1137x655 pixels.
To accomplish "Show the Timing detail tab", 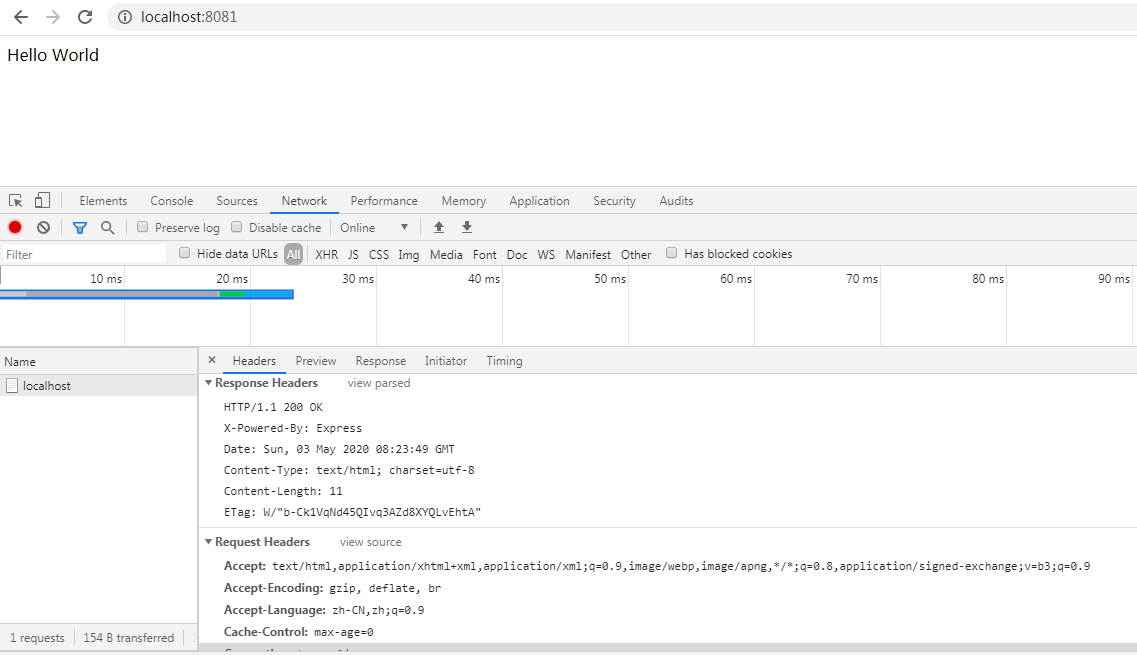I will (505, 361).
